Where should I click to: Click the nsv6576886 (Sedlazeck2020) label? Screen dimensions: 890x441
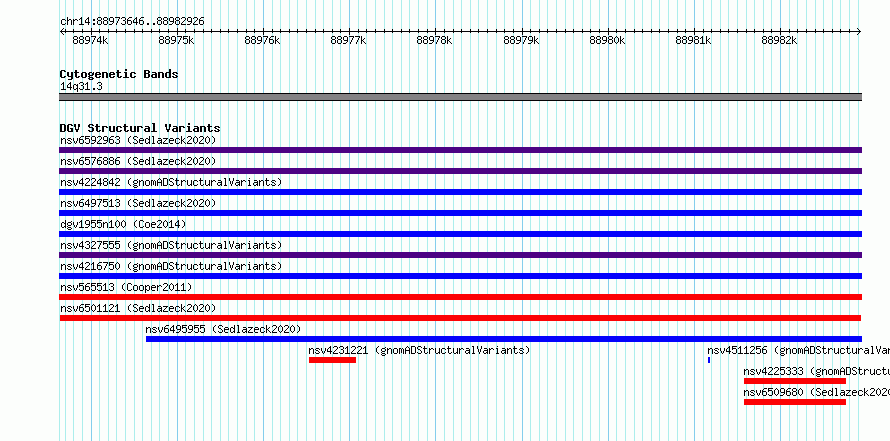(x=138, y=161)
